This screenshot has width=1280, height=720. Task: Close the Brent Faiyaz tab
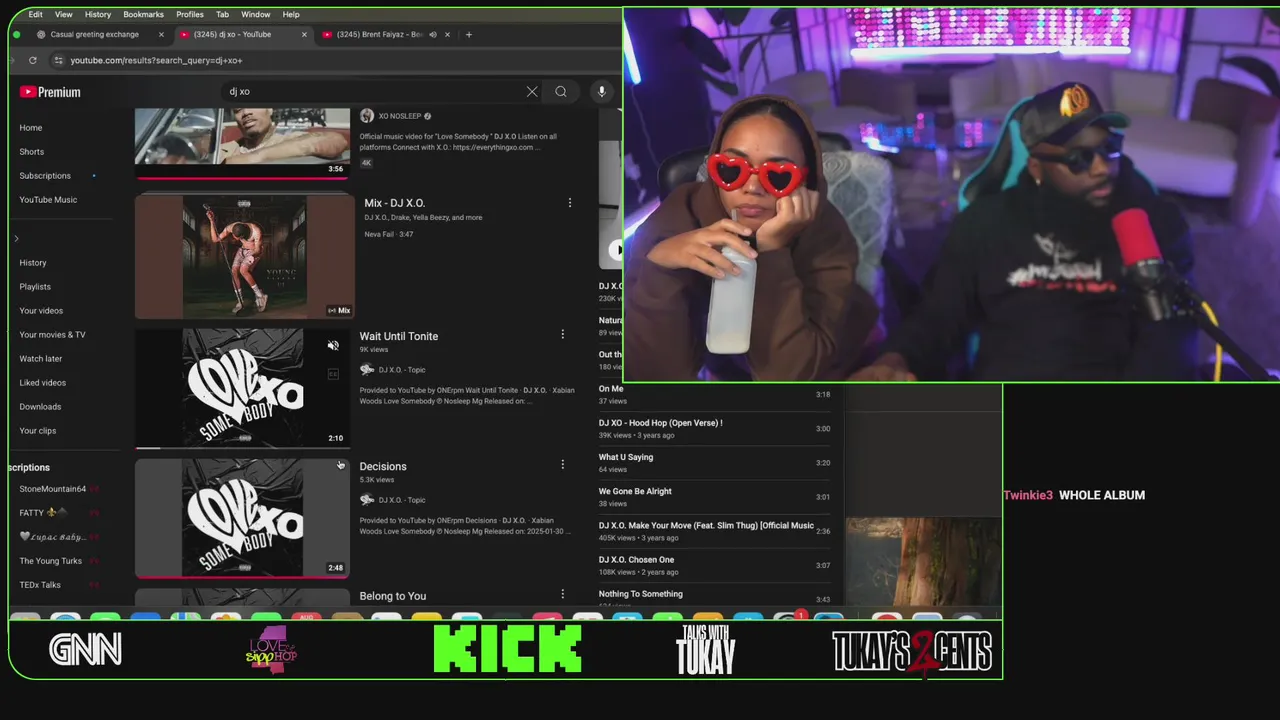[447, 34]
